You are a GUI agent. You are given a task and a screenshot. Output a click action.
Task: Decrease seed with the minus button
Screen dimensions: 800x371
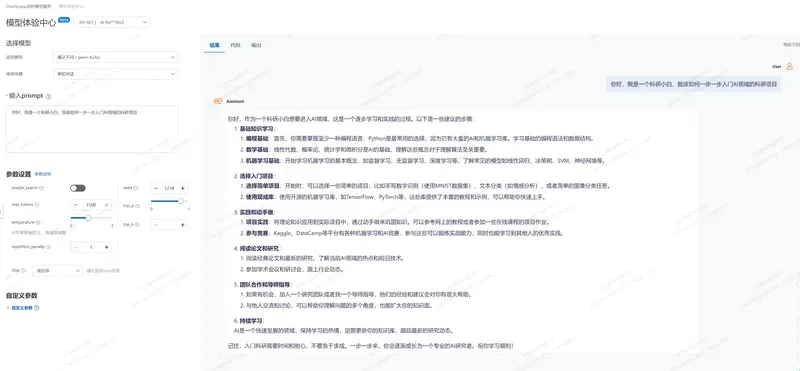point(156,188)
